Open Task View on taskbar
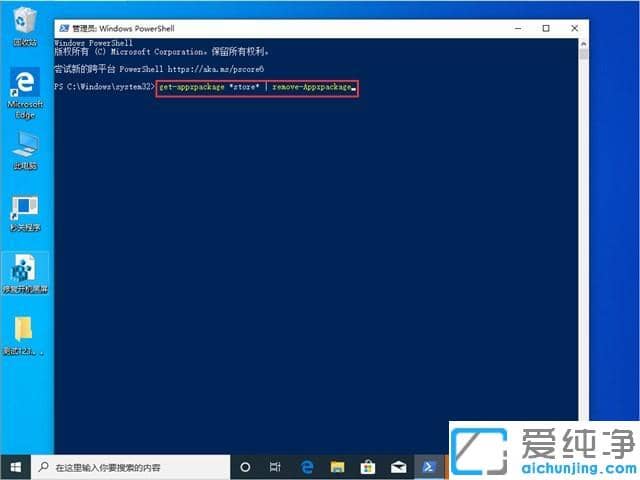 [x=275, y=467]
